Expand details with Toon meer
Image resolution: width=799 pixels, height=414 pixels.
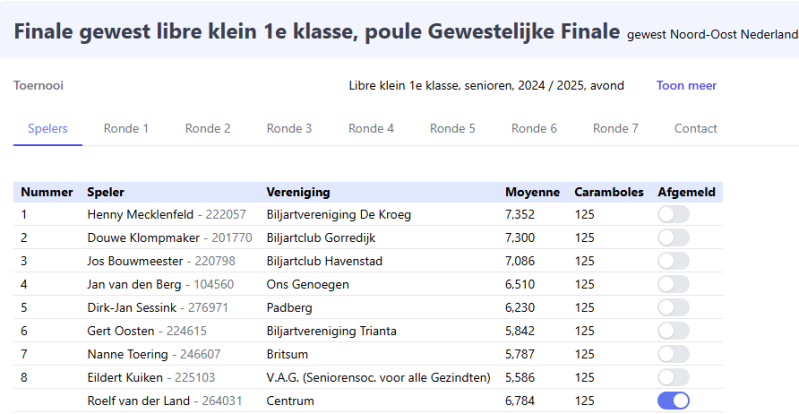[686, 86]
